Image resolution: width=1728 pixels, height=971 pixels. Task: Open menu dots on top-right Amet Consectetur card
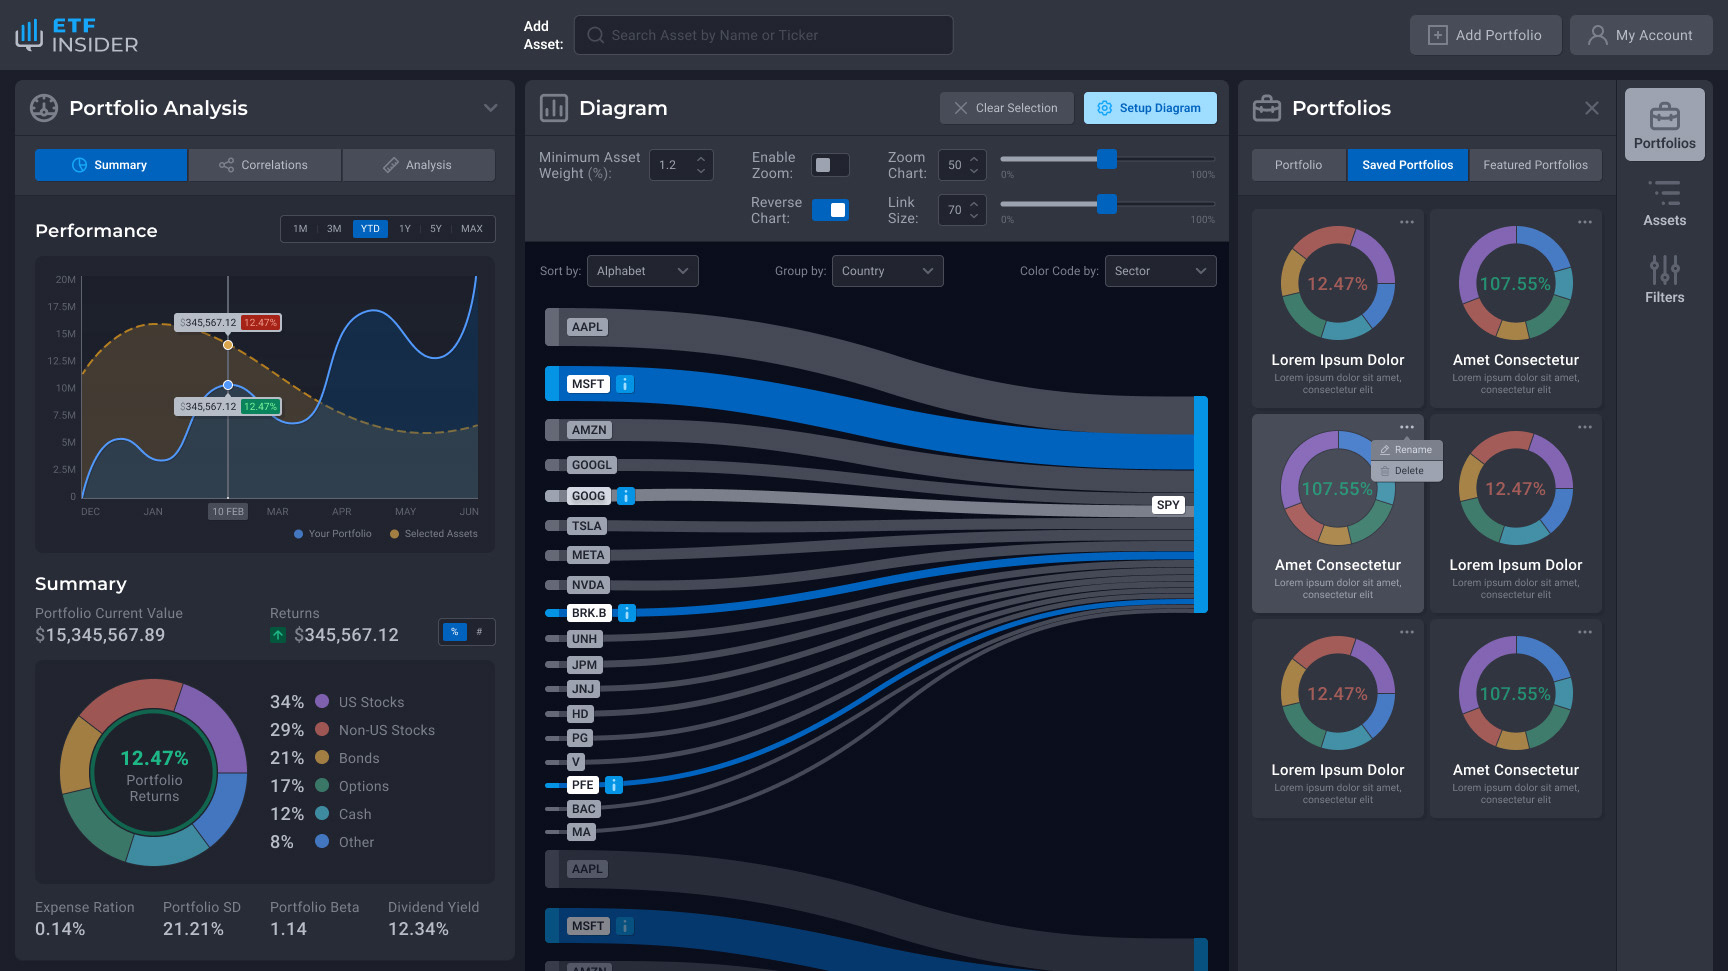1585,222
